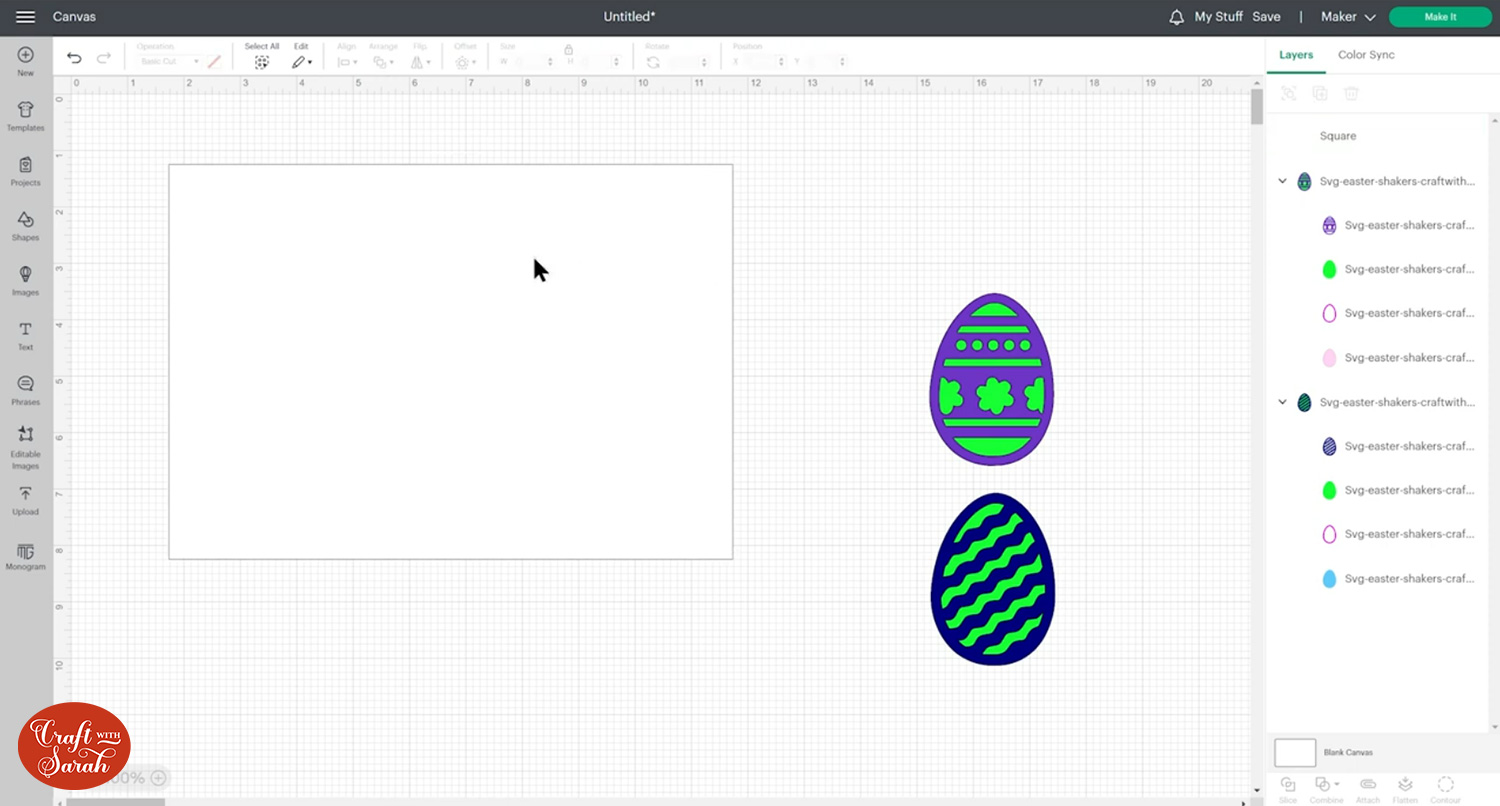1500x806 pixels.
Task: Click Select All in the toolbar
Action: click(262, 56)
